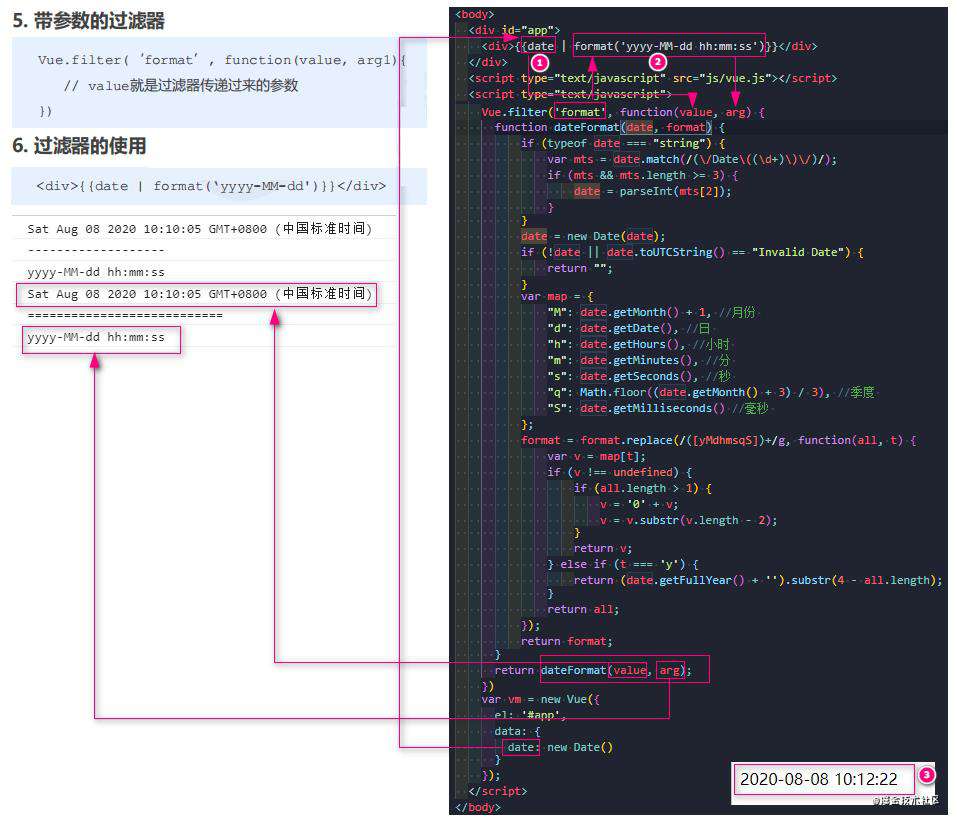Screen dimensions: 957x821
Task: Click the line 'date = new Date(date);'
Action: [x=593, y=236]
